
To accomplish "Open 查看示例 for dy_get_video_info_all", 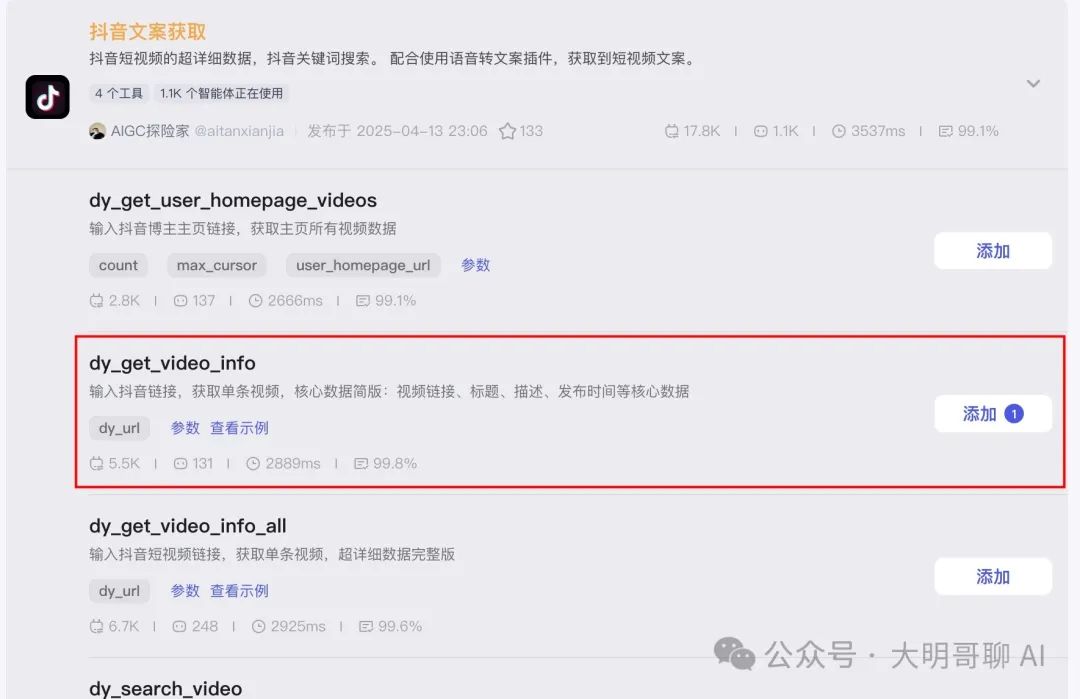I will (x=239, y=591).
